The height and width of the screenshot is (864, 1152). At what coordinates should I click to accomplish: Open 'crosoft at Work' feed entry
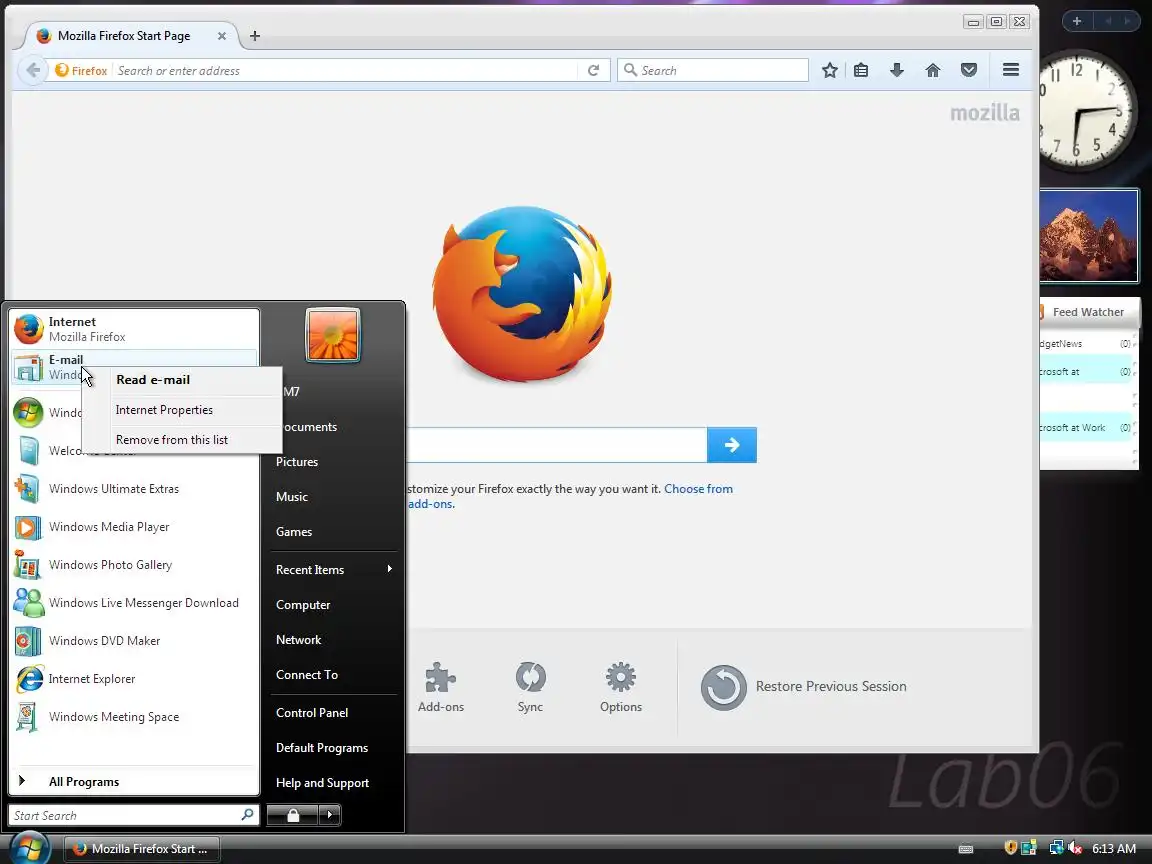(x=1086, y=428)
